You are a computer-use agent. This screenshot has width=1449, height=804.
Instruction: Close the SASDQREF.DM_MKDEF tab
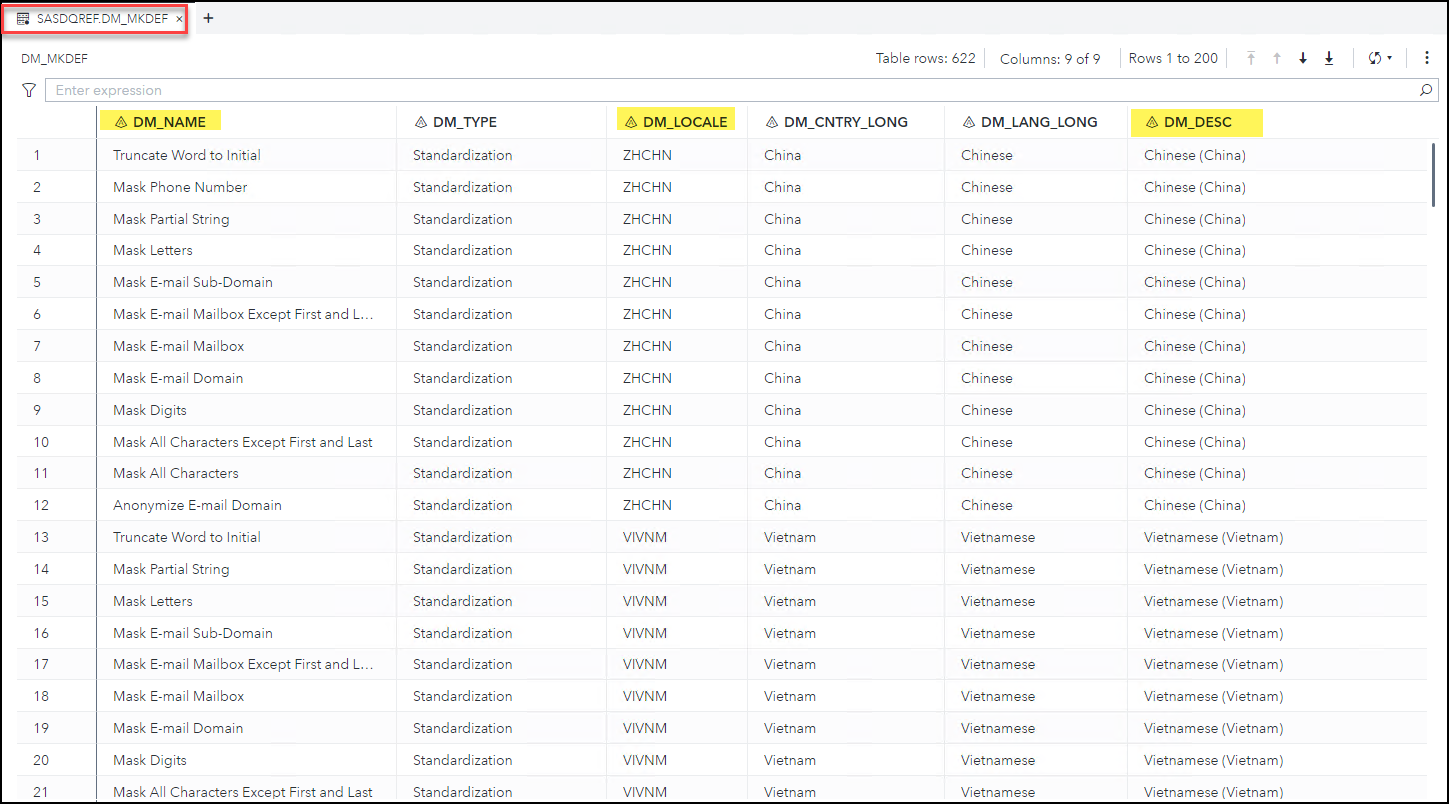pos(179,19)
